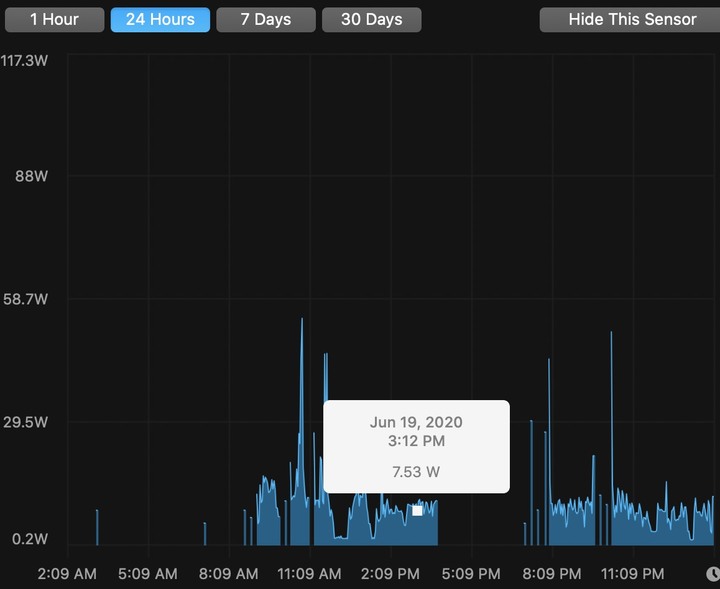The image size is (720, 589).
Task: Click the Jun 19, 2020 tooltip date
Action: pyautogui.click(x=416, y=422)
